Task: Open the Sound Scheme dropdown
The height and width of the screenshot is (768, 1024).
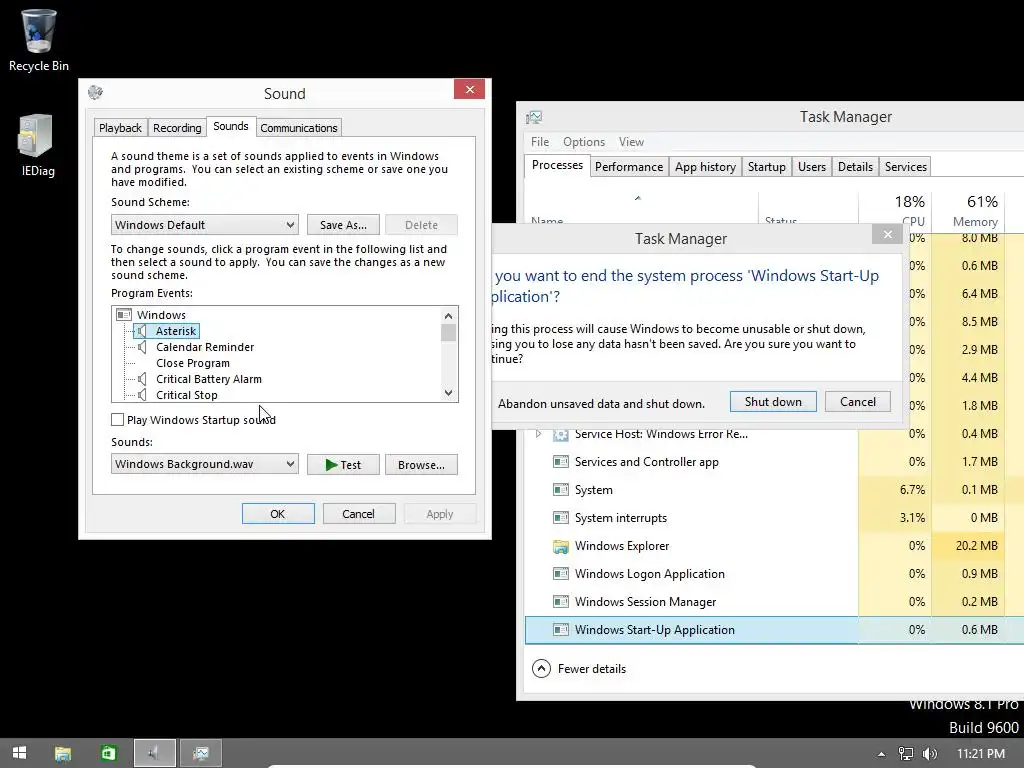Action: [x=204, y=225]
